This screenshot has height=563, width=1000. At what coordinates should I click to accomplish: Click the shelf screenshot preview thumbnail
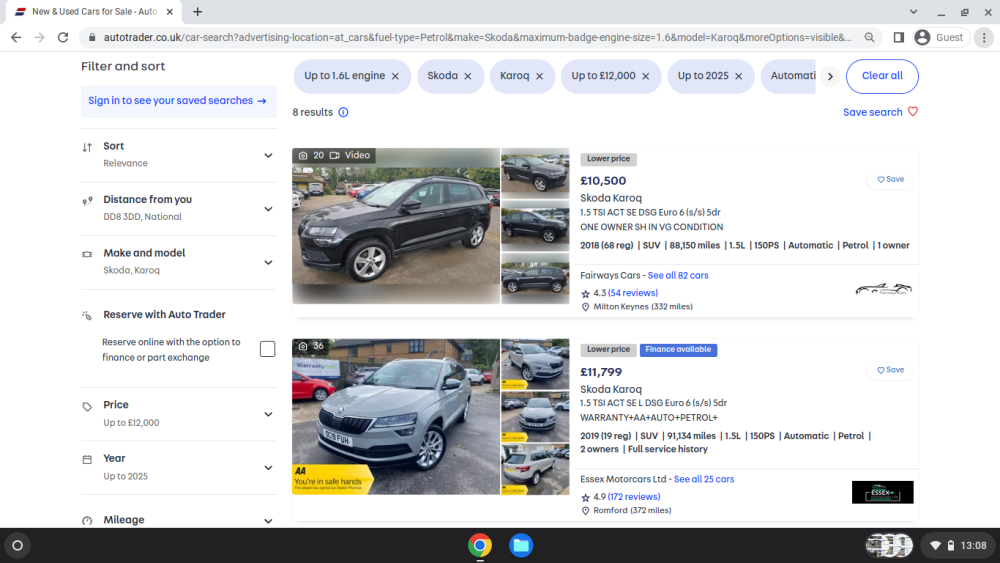[889, 545]
